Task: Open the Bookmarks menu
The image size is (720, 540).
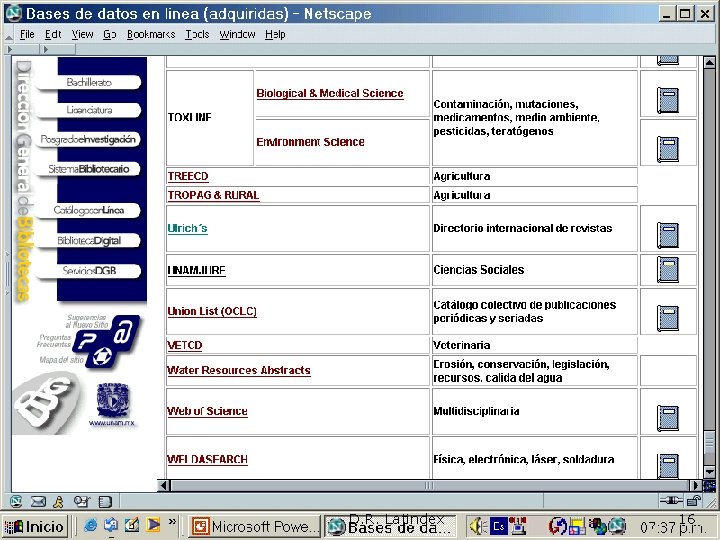Action: pyautogui.click(x=151, y=34)
